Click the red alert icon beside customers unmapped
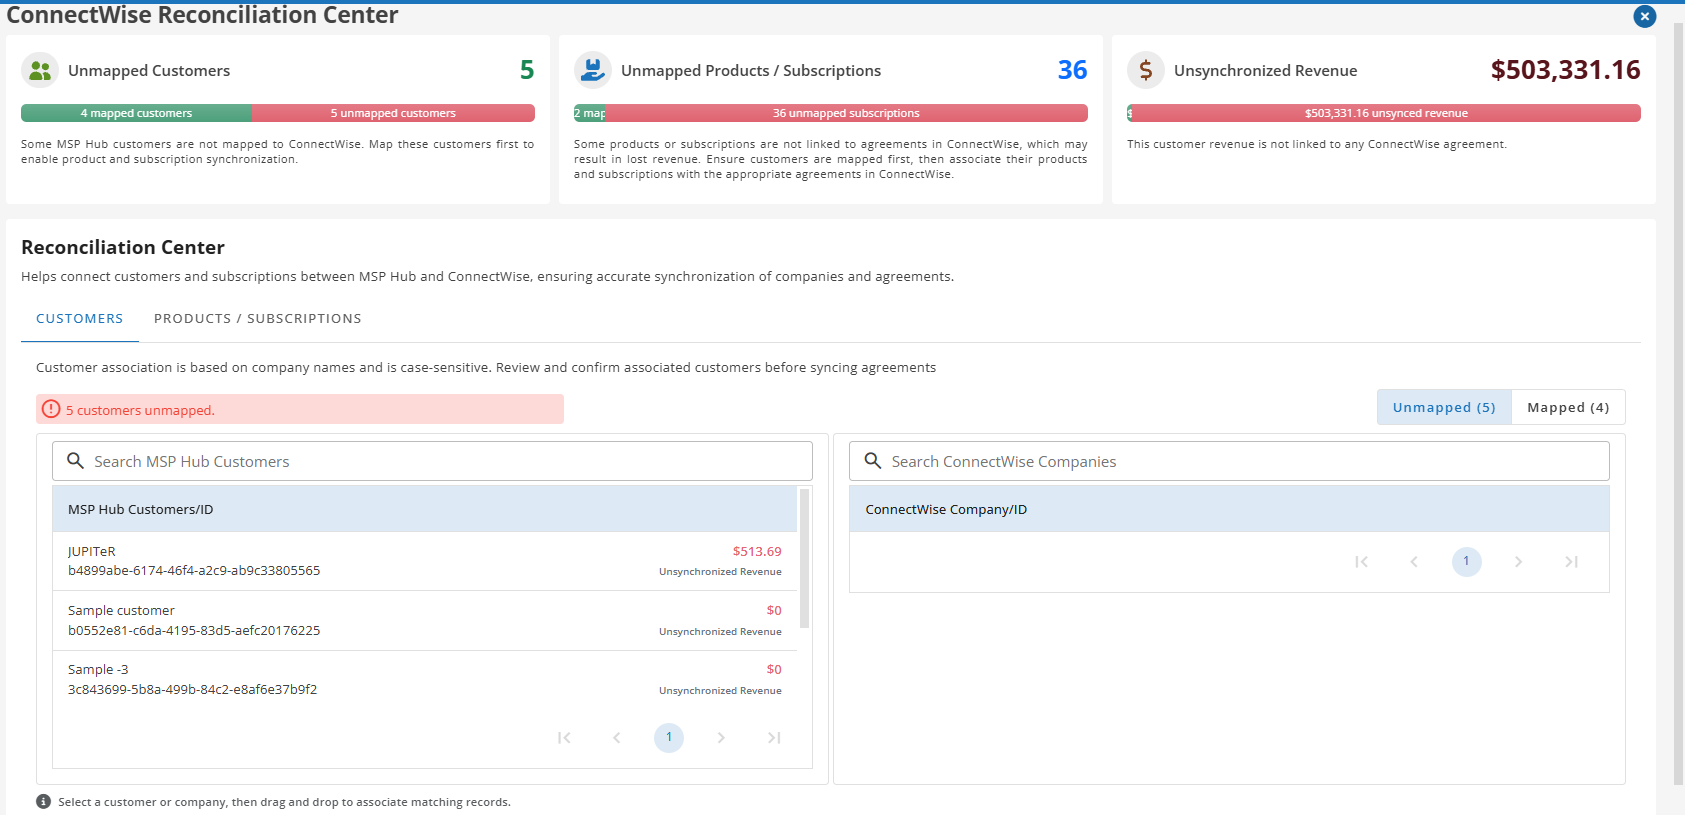 pos(51,409)
